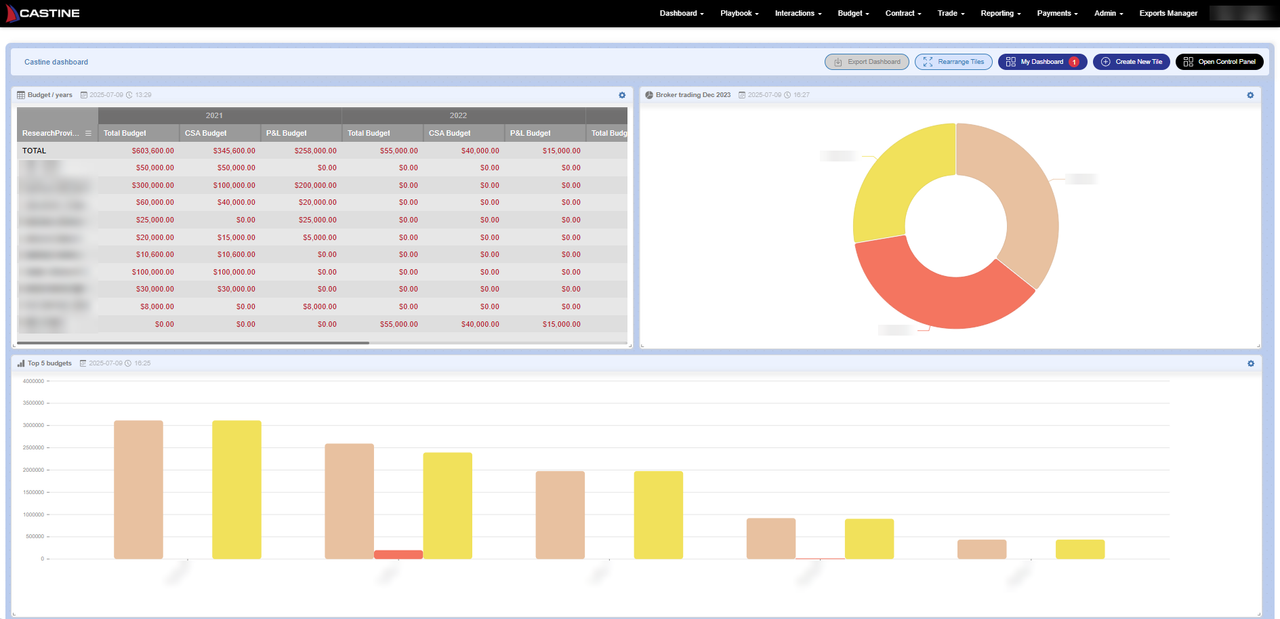Open the Broker trading Dec 2023 settings gear
Viewport: 1280px width, 619px height.
pos(1250,95)
